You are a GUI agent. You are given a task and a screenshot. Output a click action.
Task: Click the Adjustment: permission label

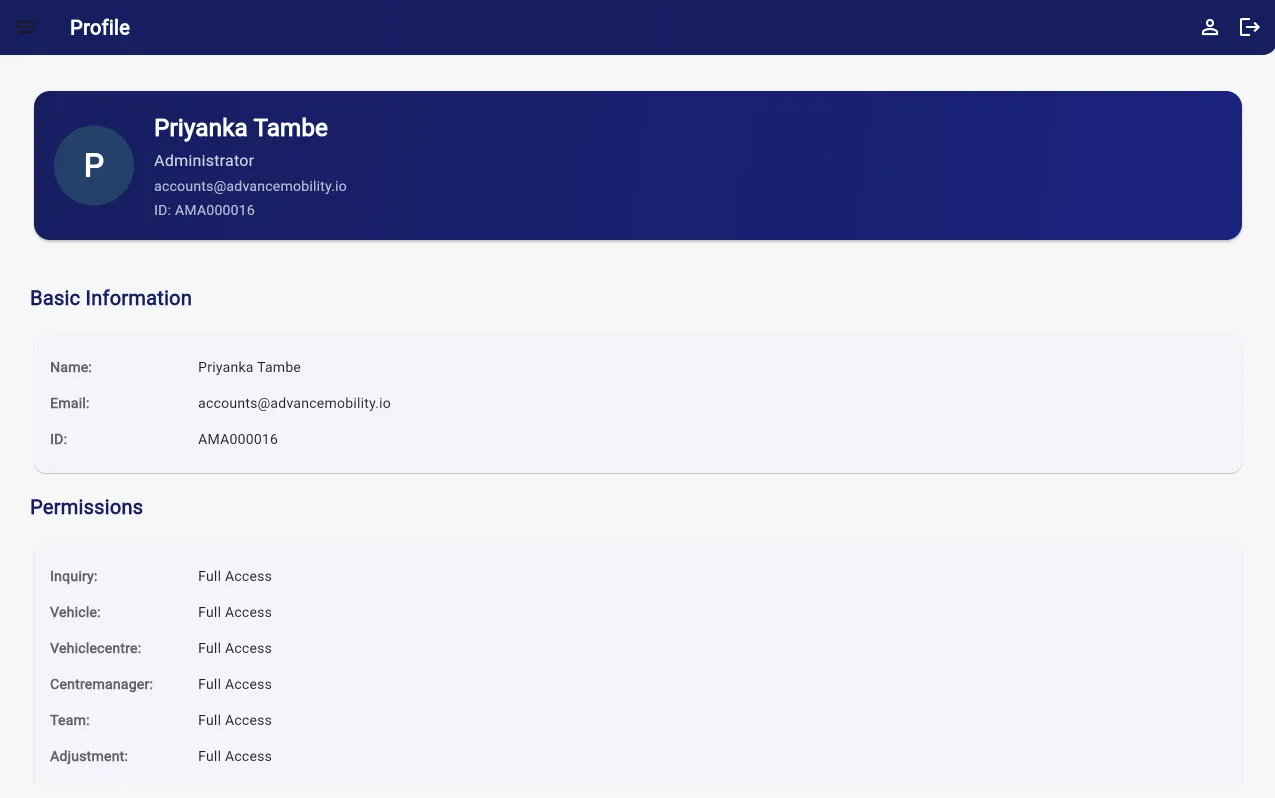tap(89, 756)
